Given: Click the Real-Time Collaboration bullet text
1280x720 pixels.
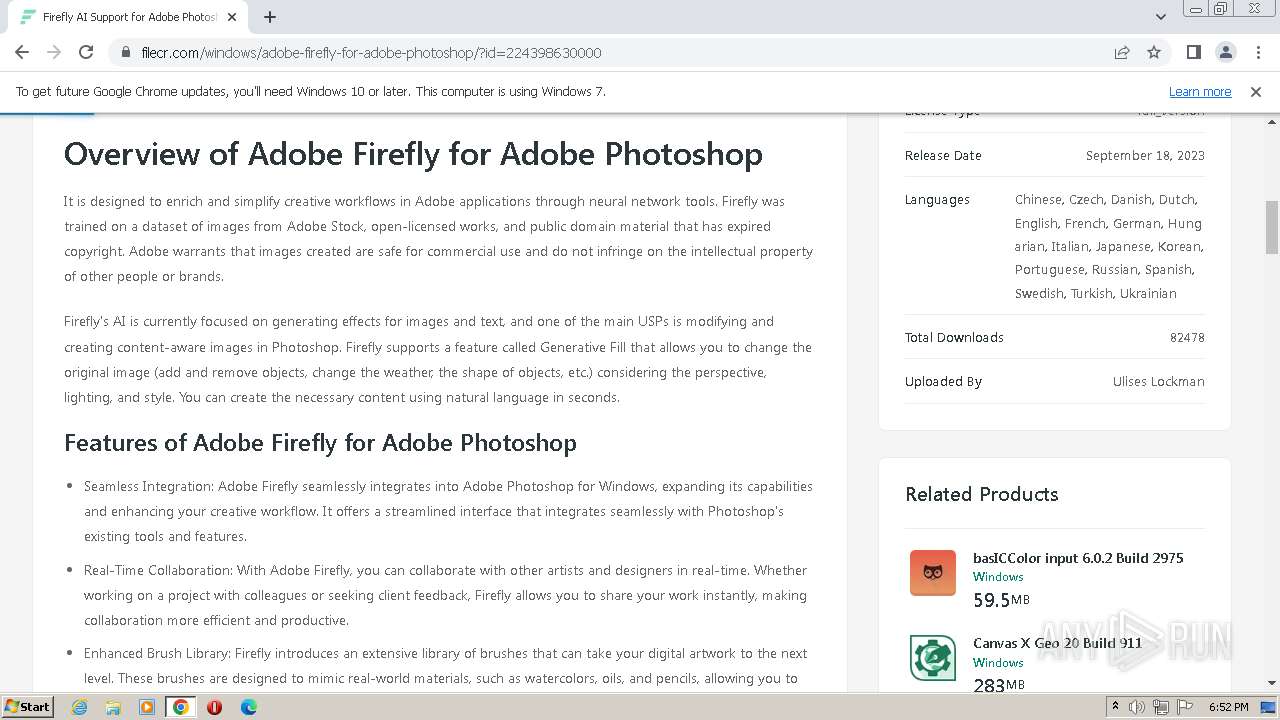Looking at the screenshot, I should (x=446, y=595).
